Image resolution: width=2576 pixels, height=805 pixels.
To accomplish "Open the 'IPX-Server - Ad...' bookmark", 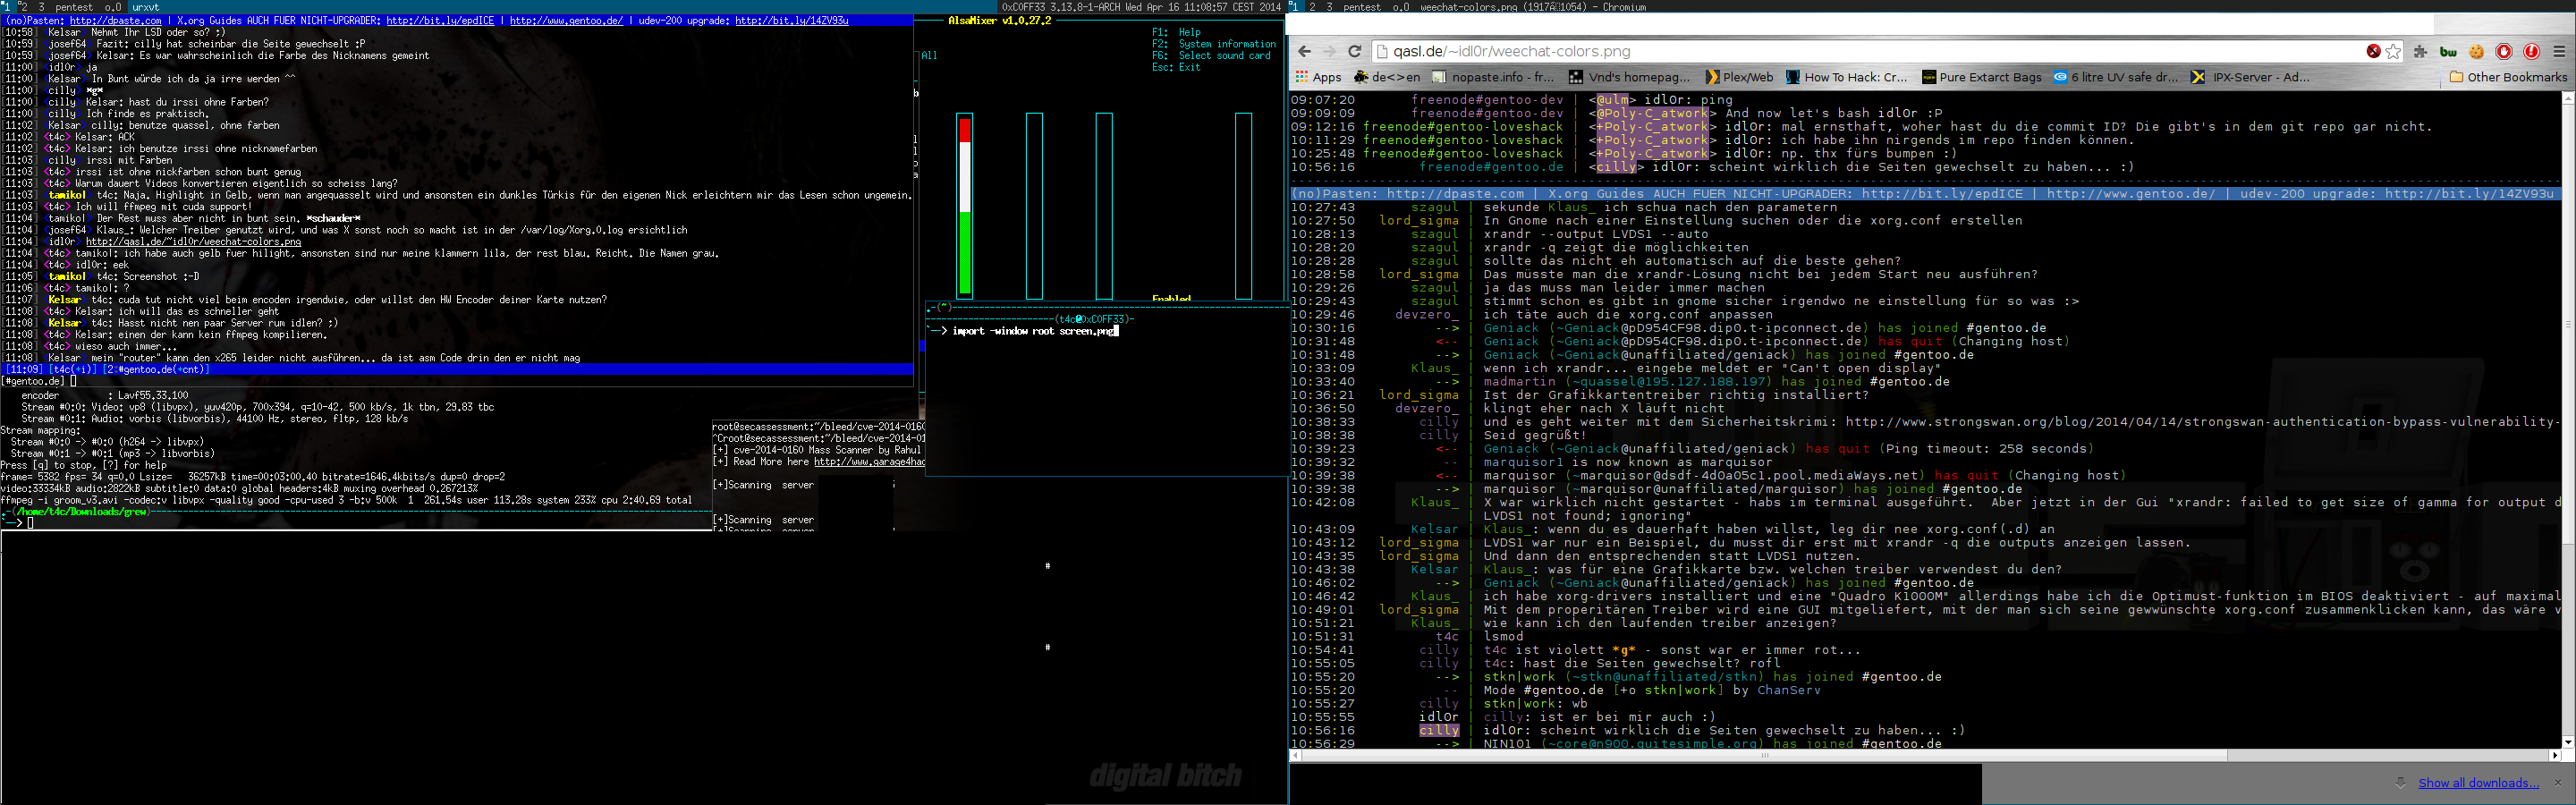I will click(x=2251, y=77).
